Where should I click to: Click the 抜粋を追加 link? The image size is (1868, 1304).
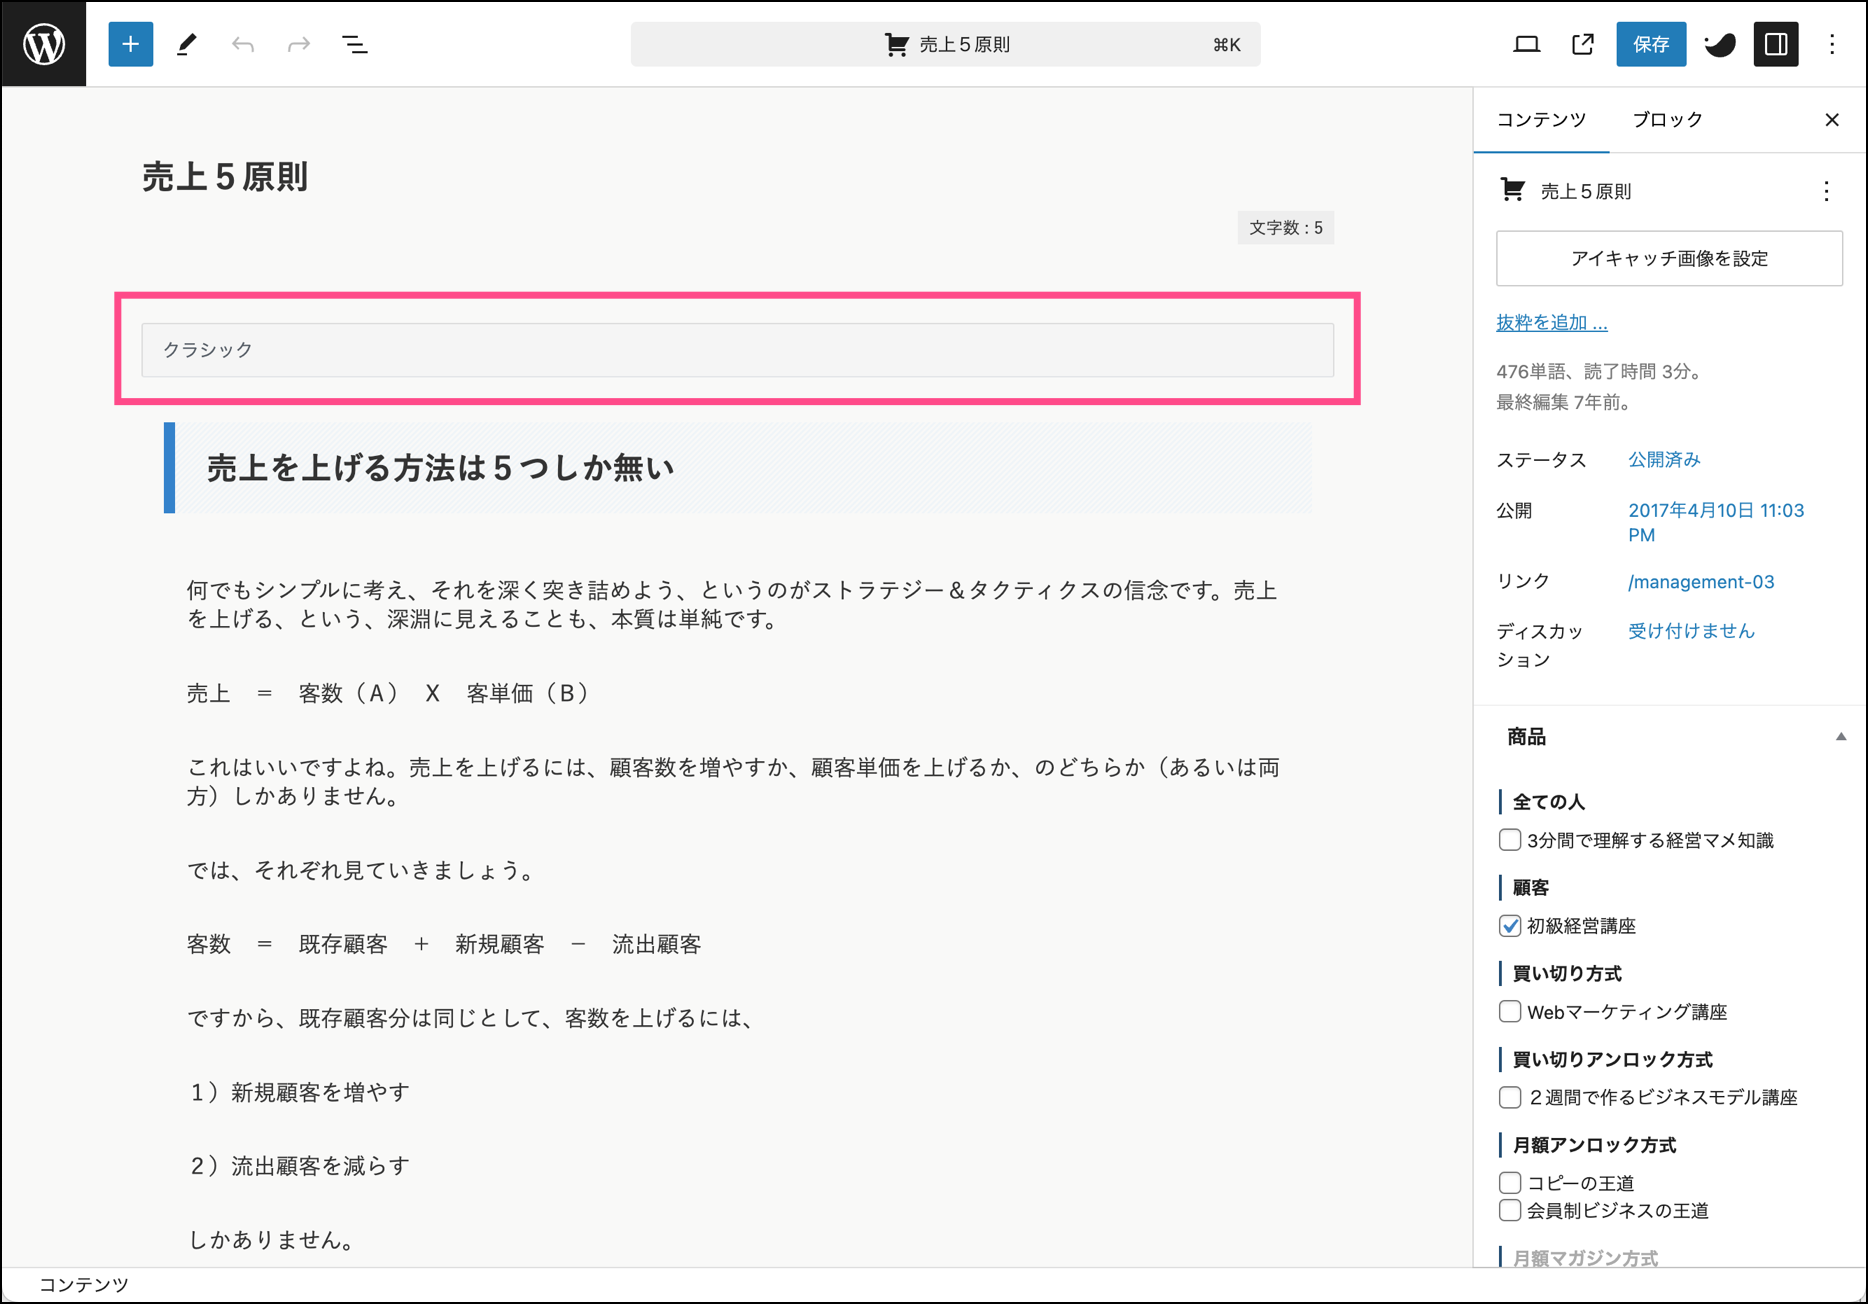pyautogui.click(x=1551, y=323)
